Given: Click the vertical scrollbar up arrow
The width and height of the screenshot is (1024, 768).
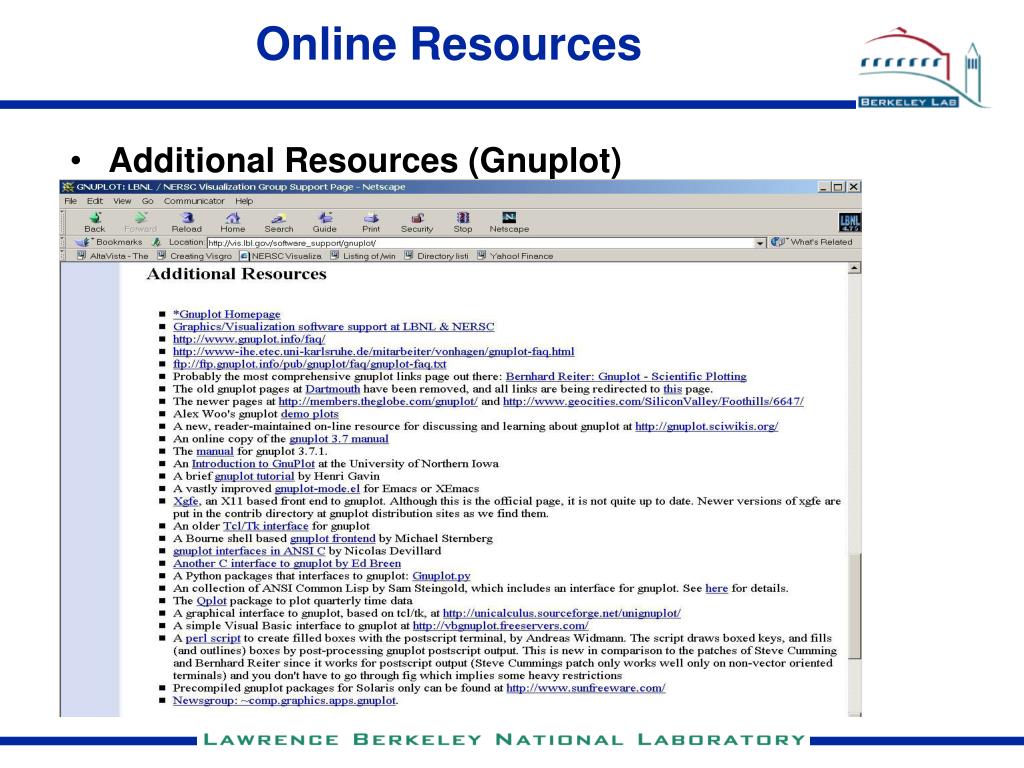Looking at the screenshot, I should [x=854, y=268].
